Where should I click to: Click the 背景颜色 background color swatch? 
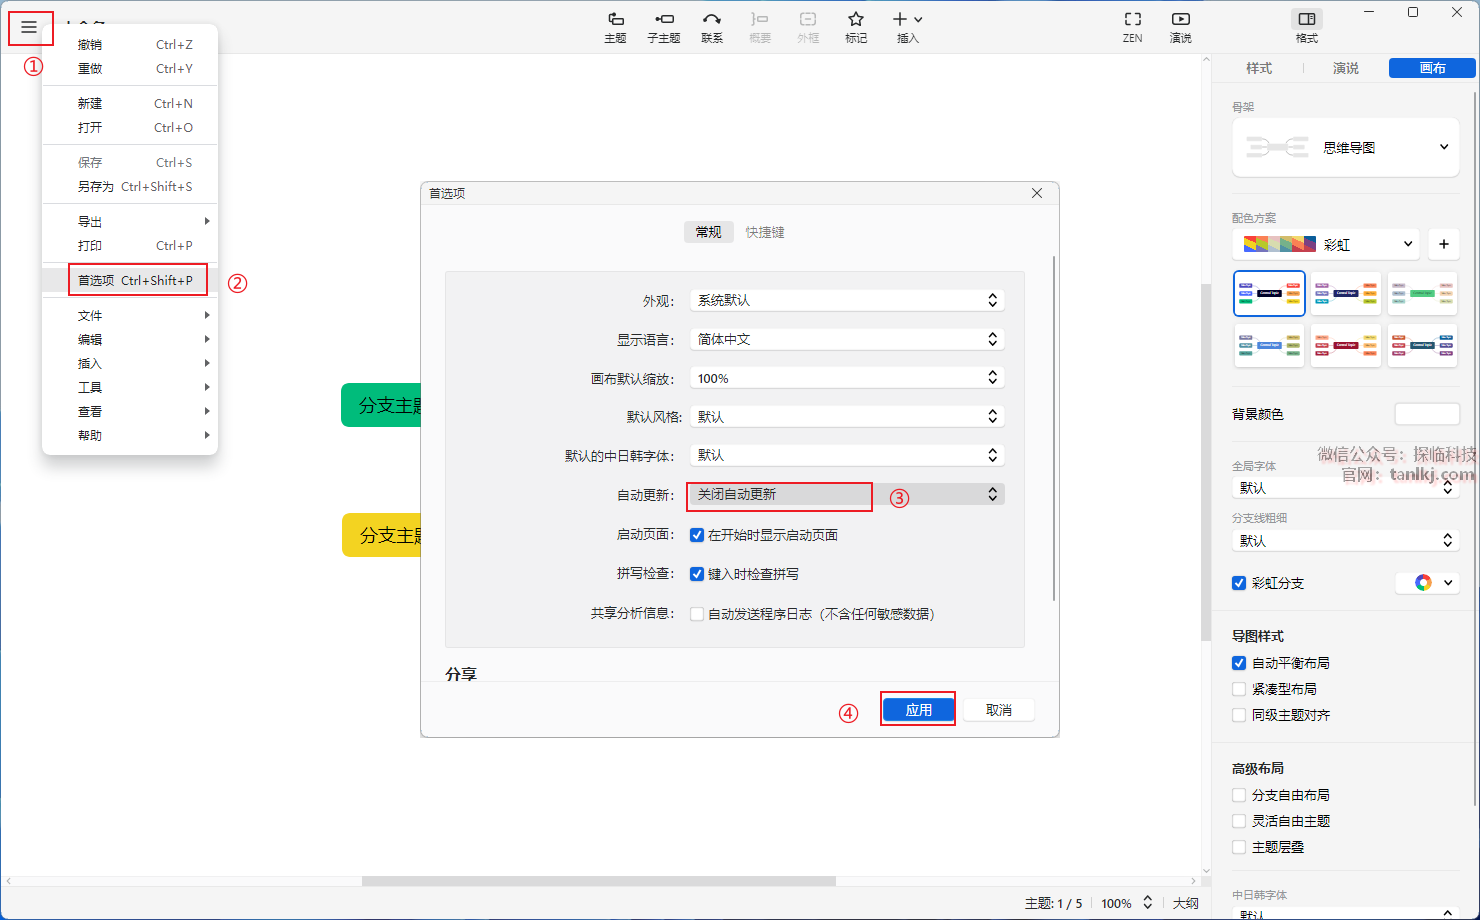tap(1426, 414)
